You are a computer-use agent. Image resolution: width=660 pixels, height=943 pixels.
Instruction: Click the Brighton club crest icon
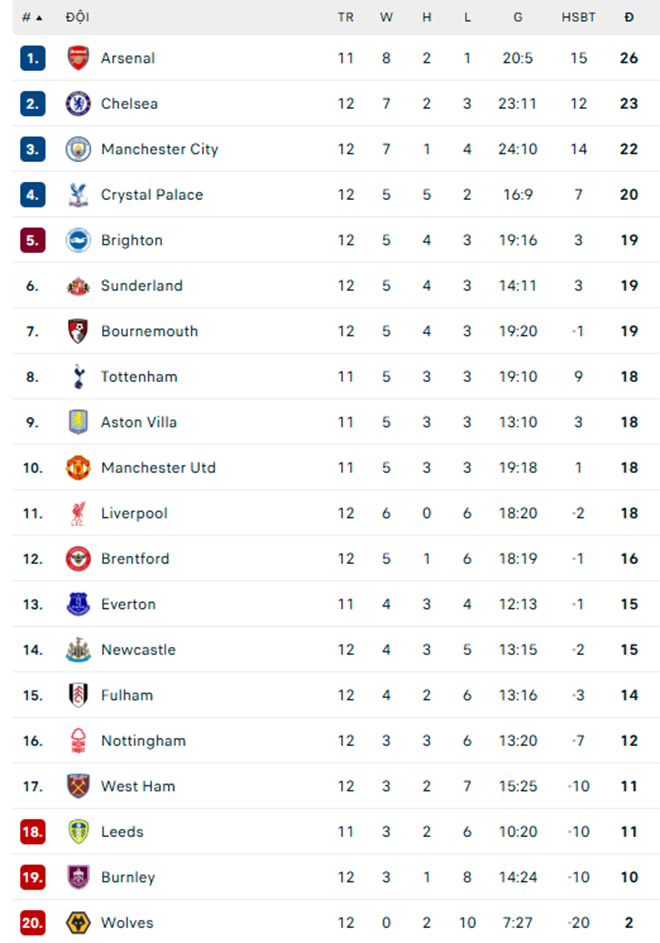(78, 240)
